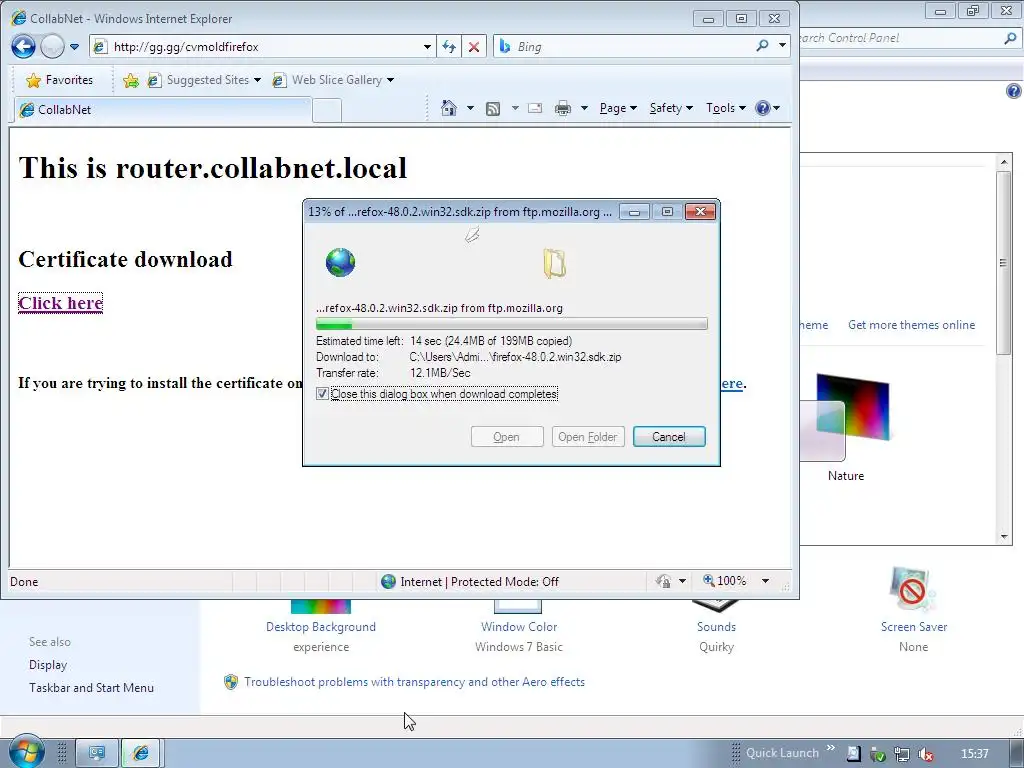Open Control Panel help question mark icon
1024x768 pixels.
(x=1014, y=91)
